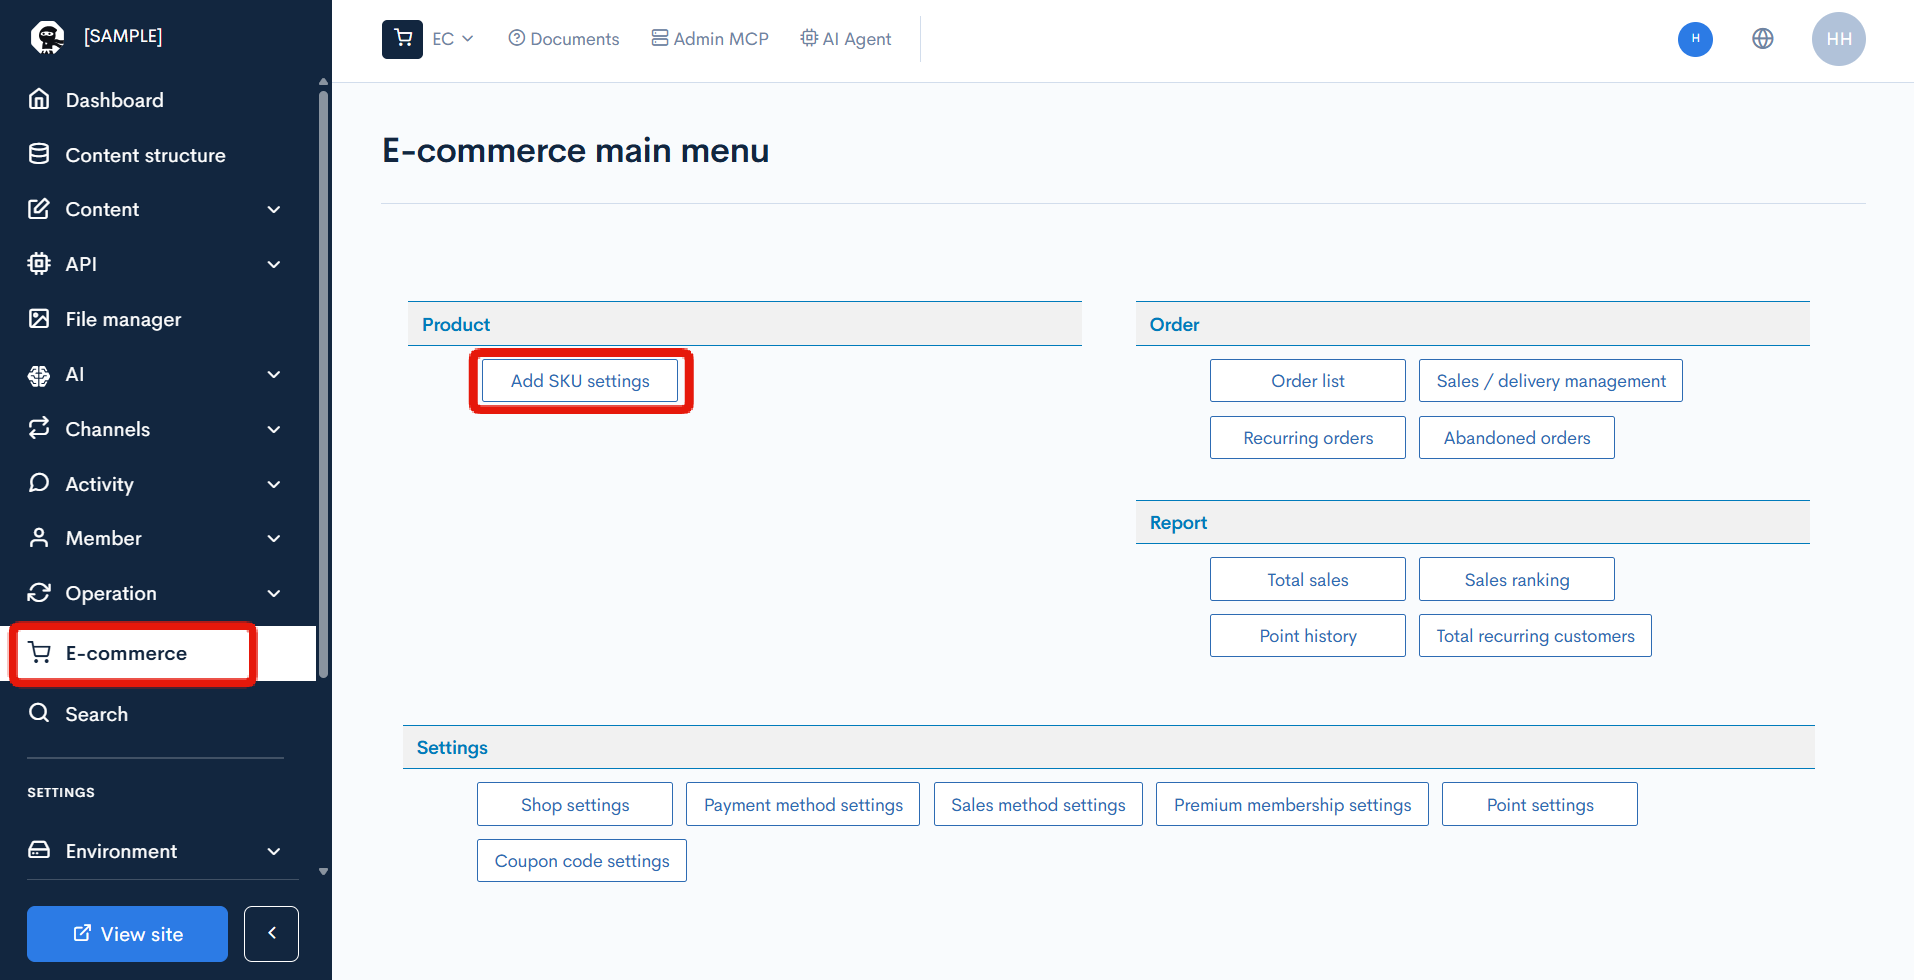Image resolution: width=1914 pixels, height=980 pixels.
Task: Click Add SKU settings button
Action: point(580,381)
